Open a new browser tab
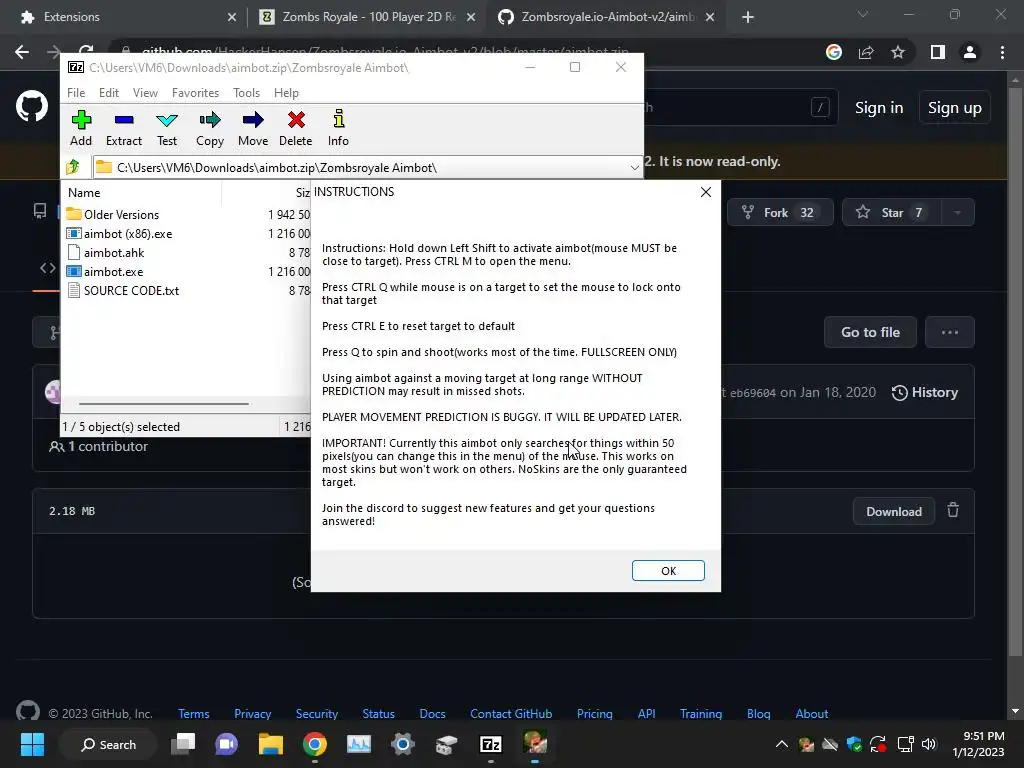This screenshot has width=1024, height=768. click(748, 18)
